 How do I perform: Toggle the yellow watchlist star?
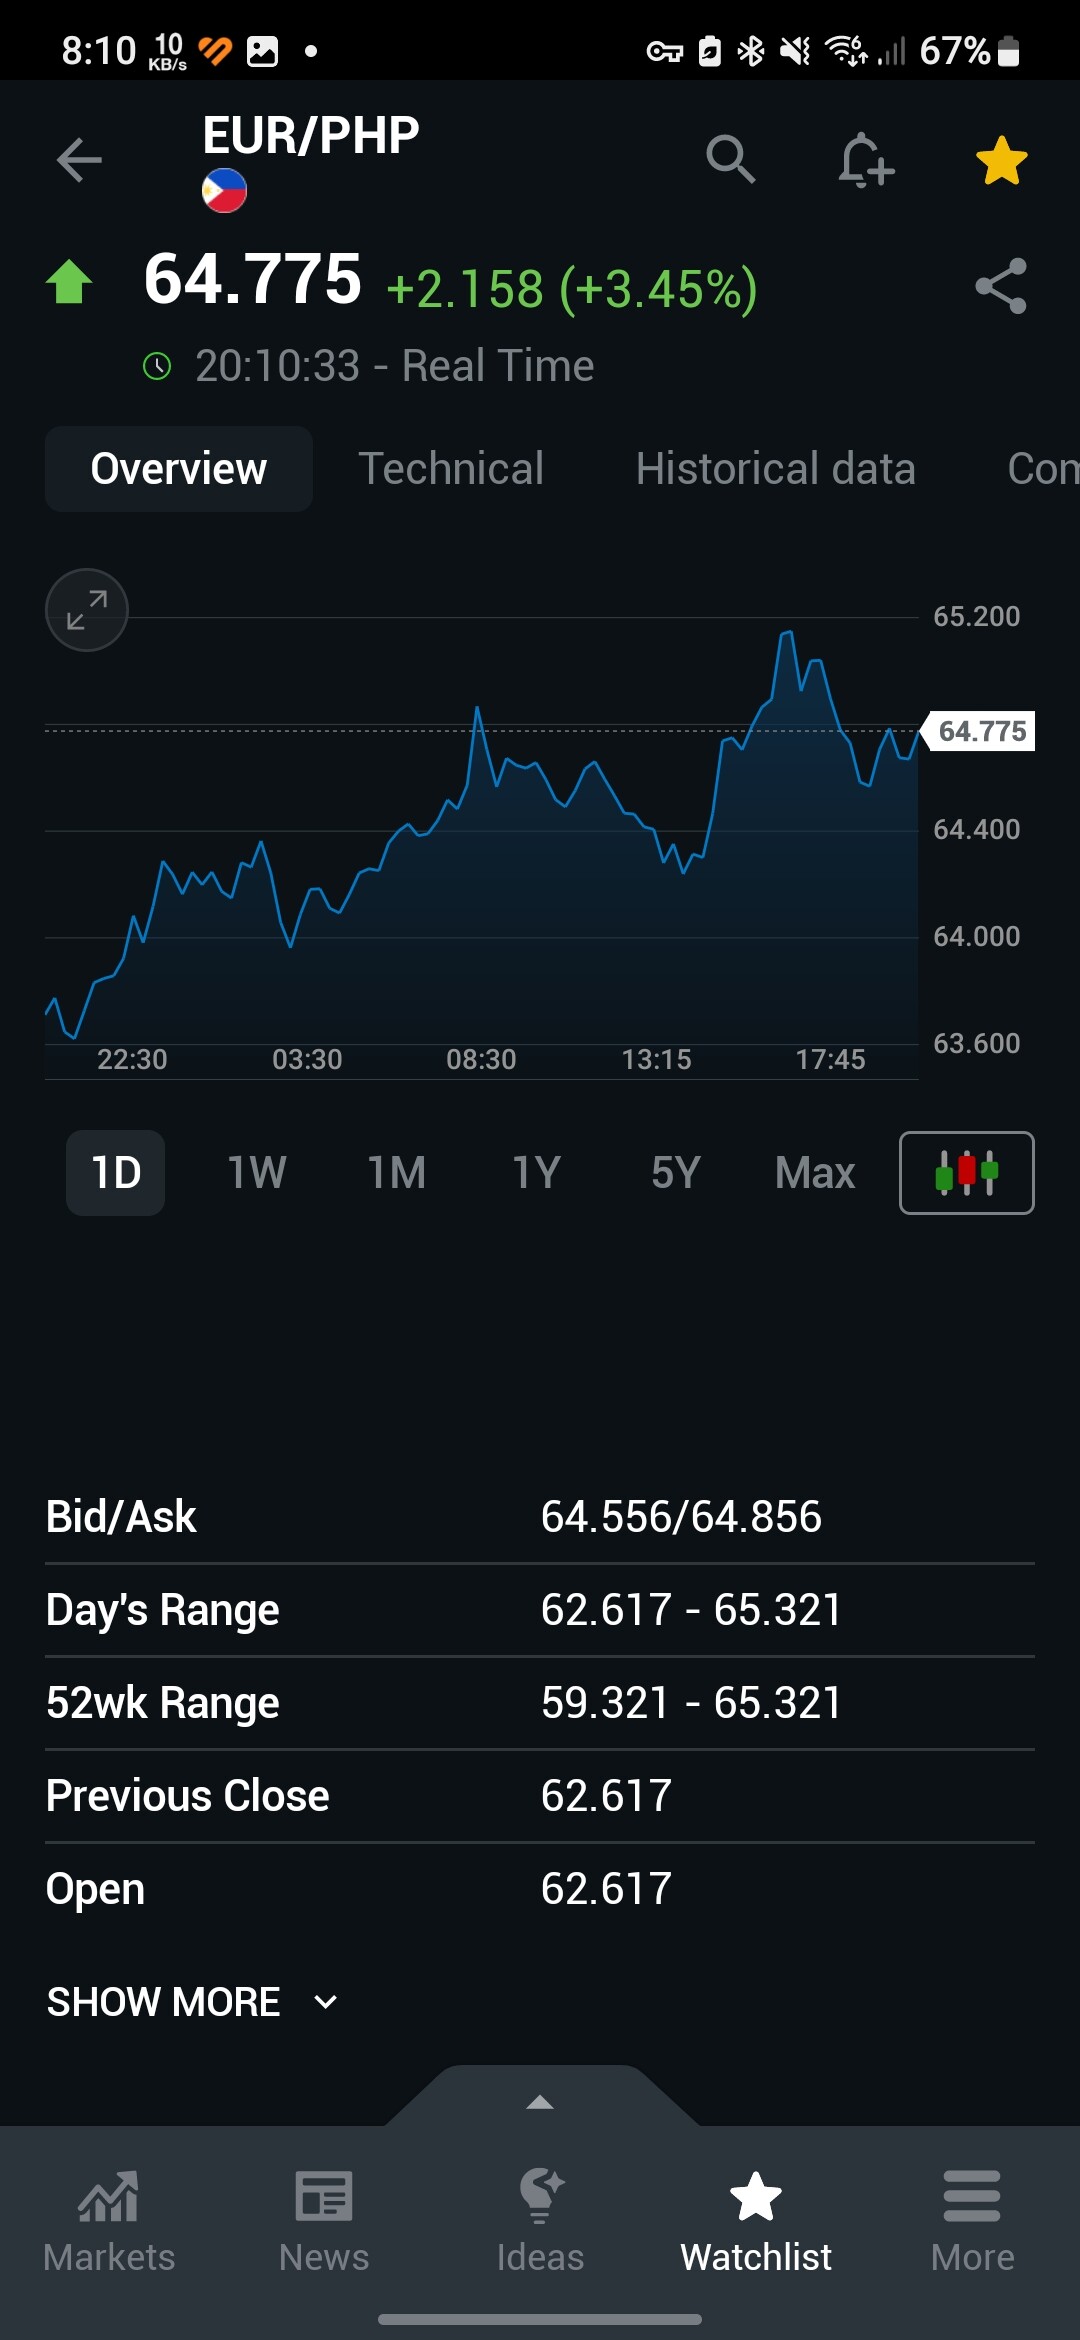(1001, 160)
